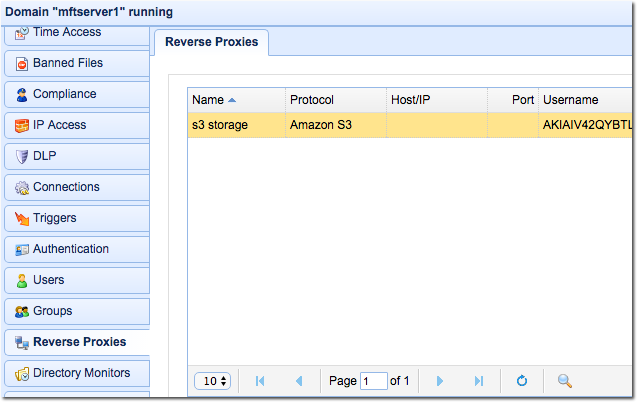
Task: Click the Compliance officer icon
Action: (22, 95)
